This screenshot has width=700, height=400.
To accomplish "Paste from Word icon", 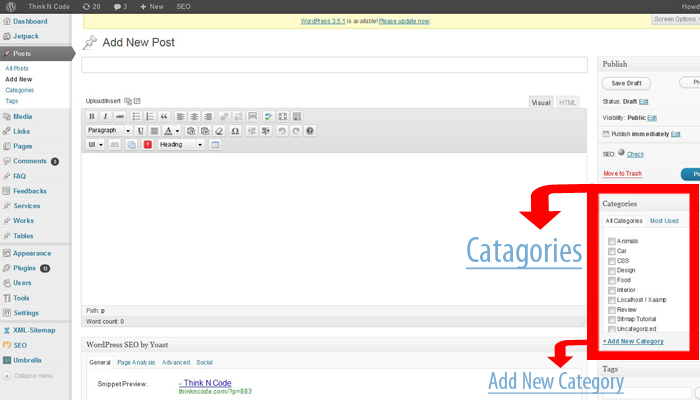I will point(205,131).
